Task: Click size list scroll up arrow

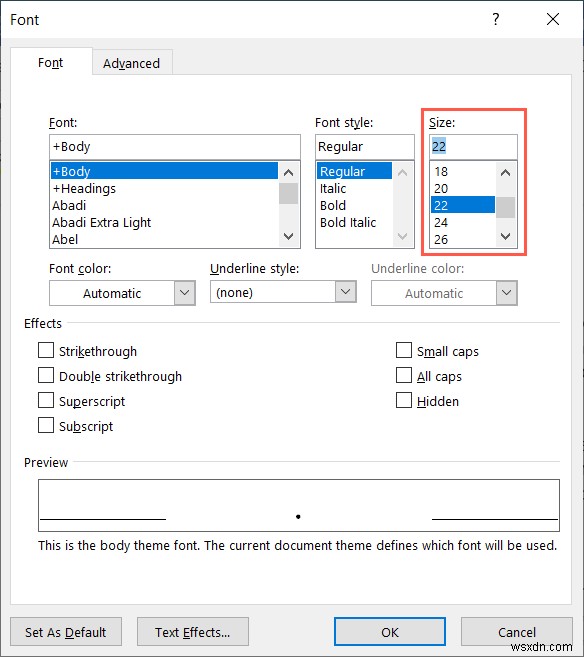Action: click(506, 172)
